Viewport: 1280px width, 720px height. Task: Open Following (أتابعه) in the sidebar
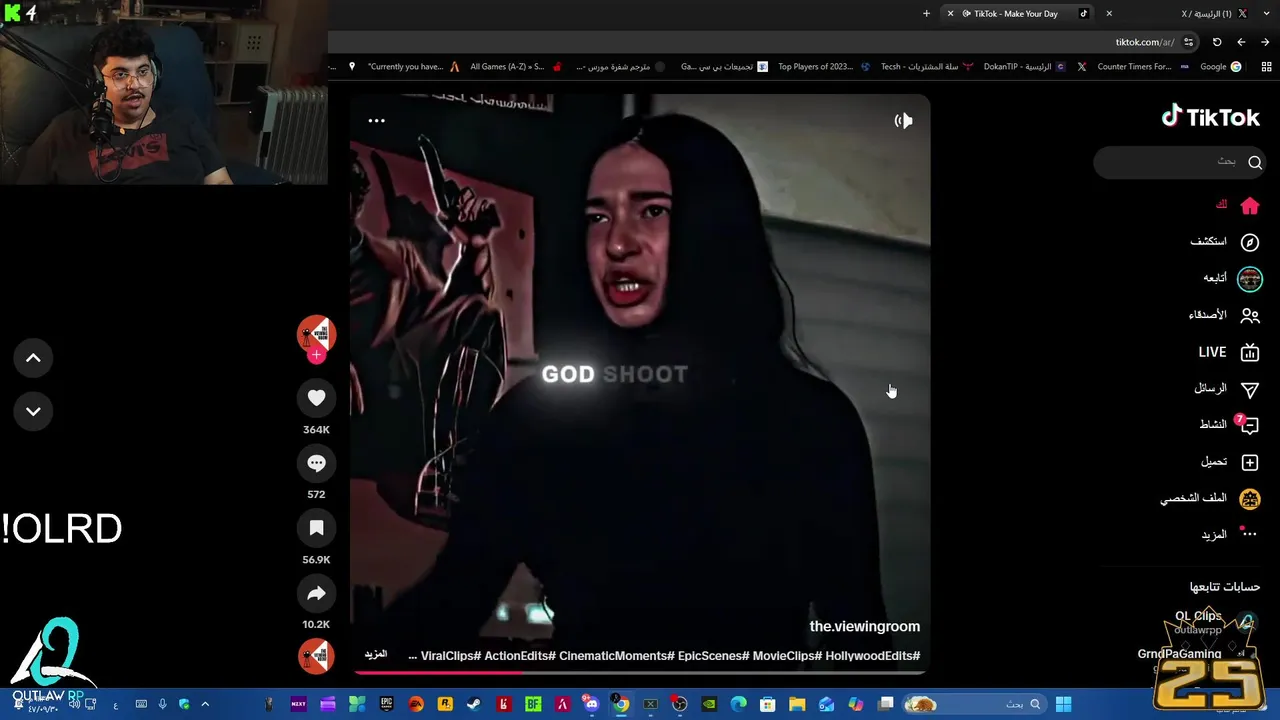(1232, 279)
